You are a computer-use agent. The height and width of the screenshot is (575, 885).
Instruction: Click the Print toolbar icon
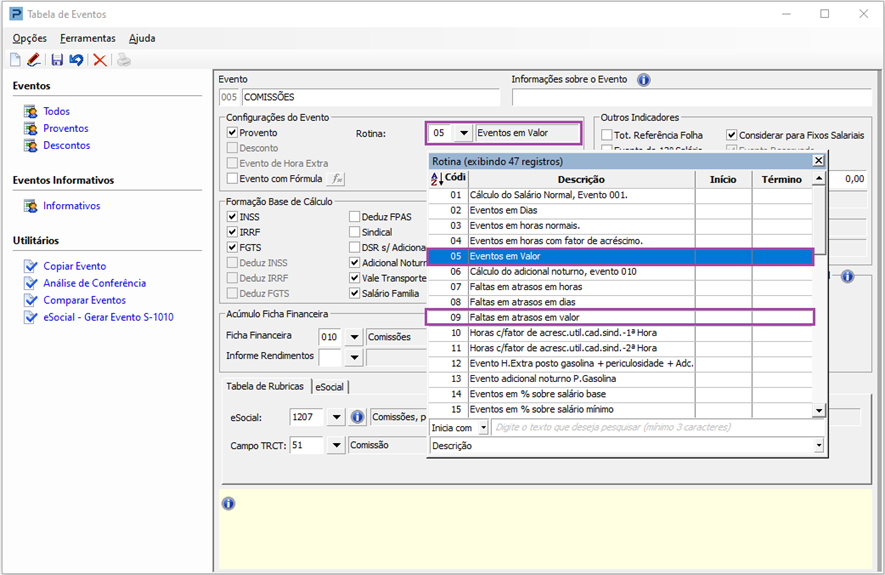coord(124,60)
